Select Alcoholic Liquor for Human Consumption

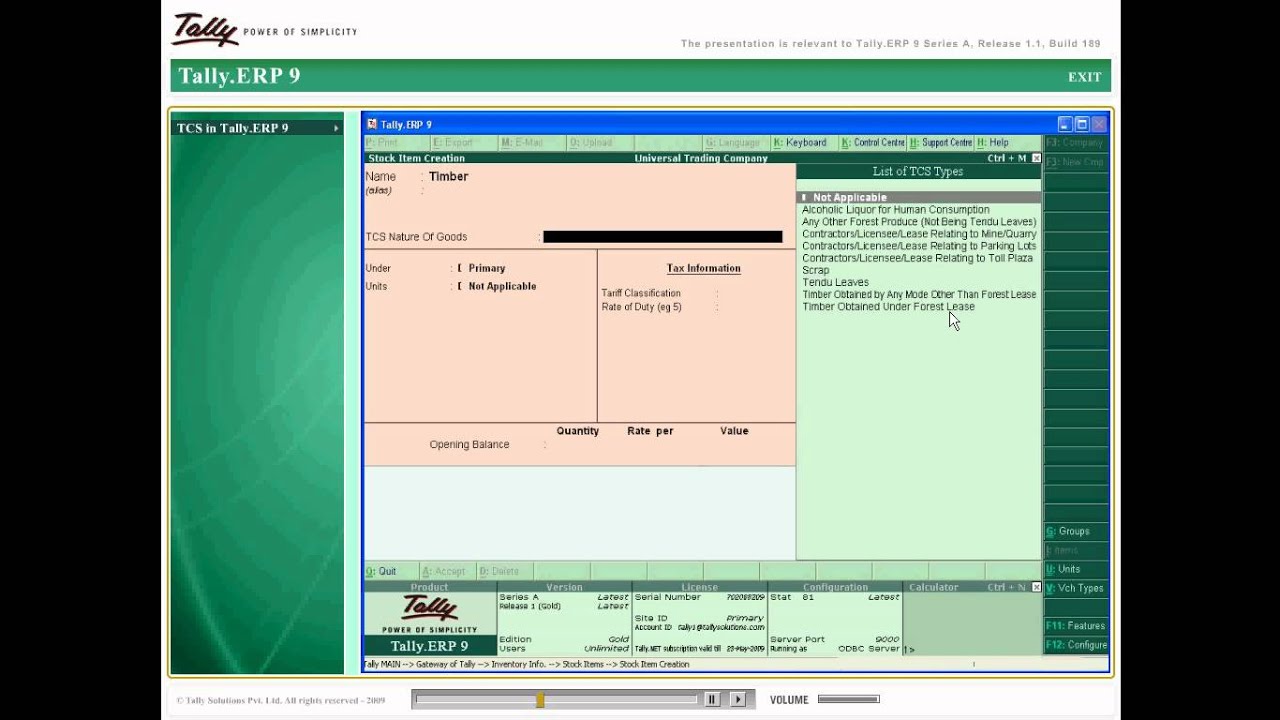(x=895, y=210)
